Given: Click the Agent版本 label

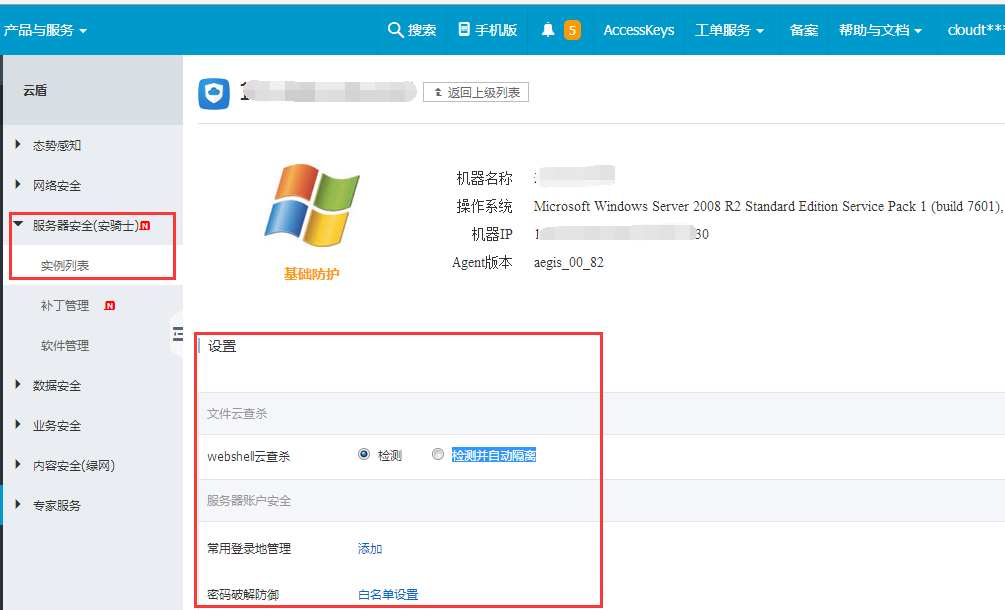Looking at the screenshot, I should pyautogui.click(x=482, y=262).
